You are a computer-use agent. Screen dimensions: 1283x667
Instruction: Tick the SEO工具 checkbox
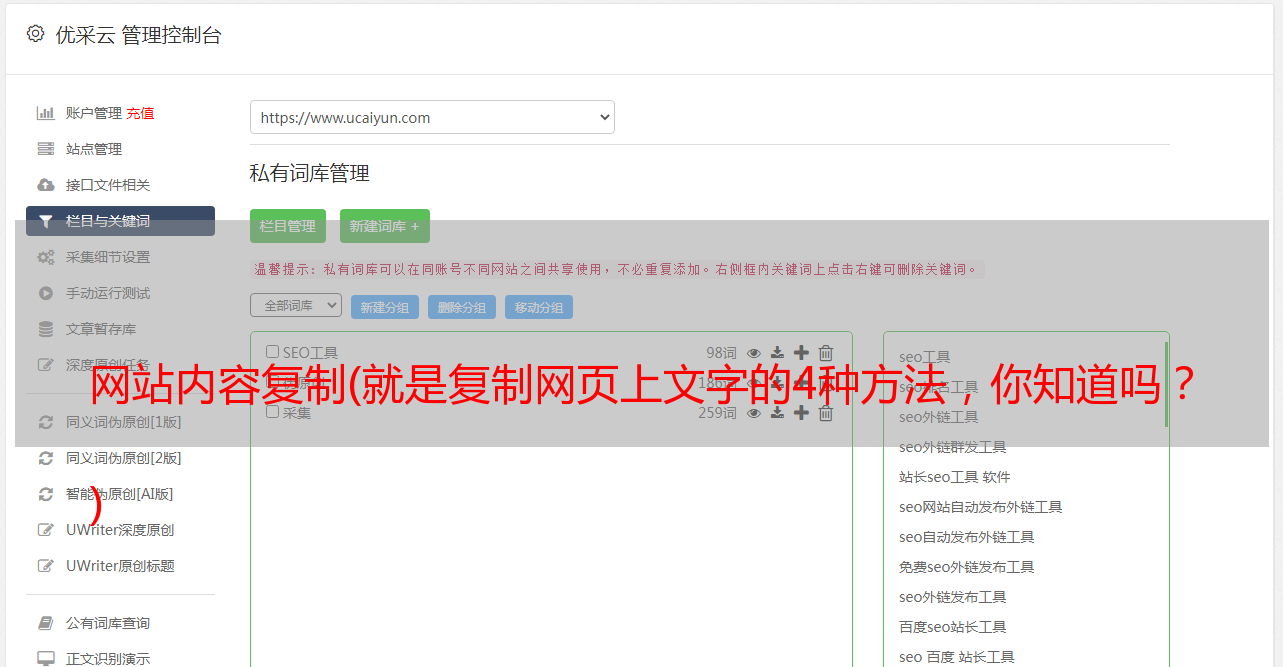(272, 352)
